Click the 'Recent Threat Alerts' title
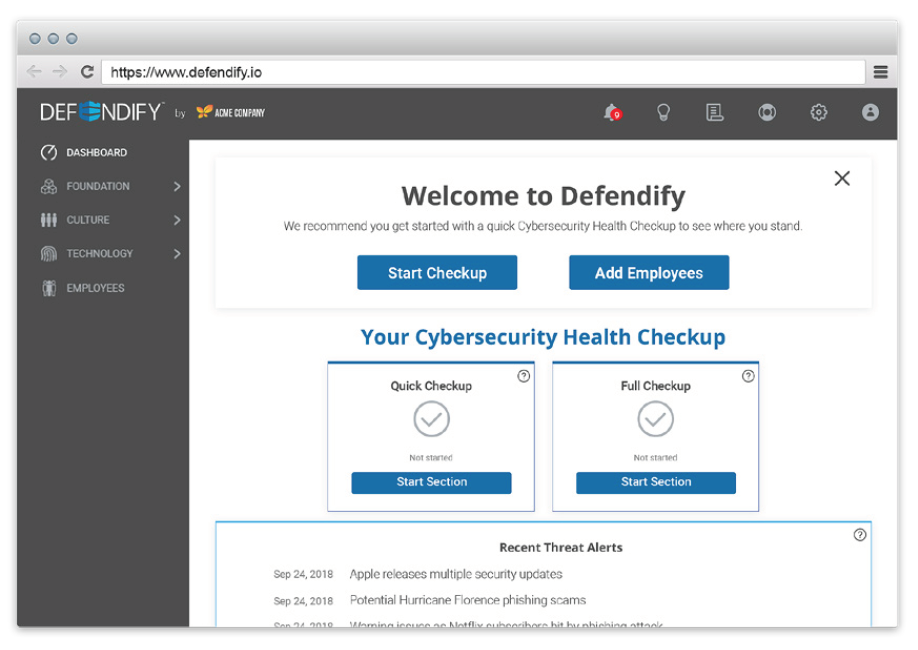 click(x=561, y=547)
